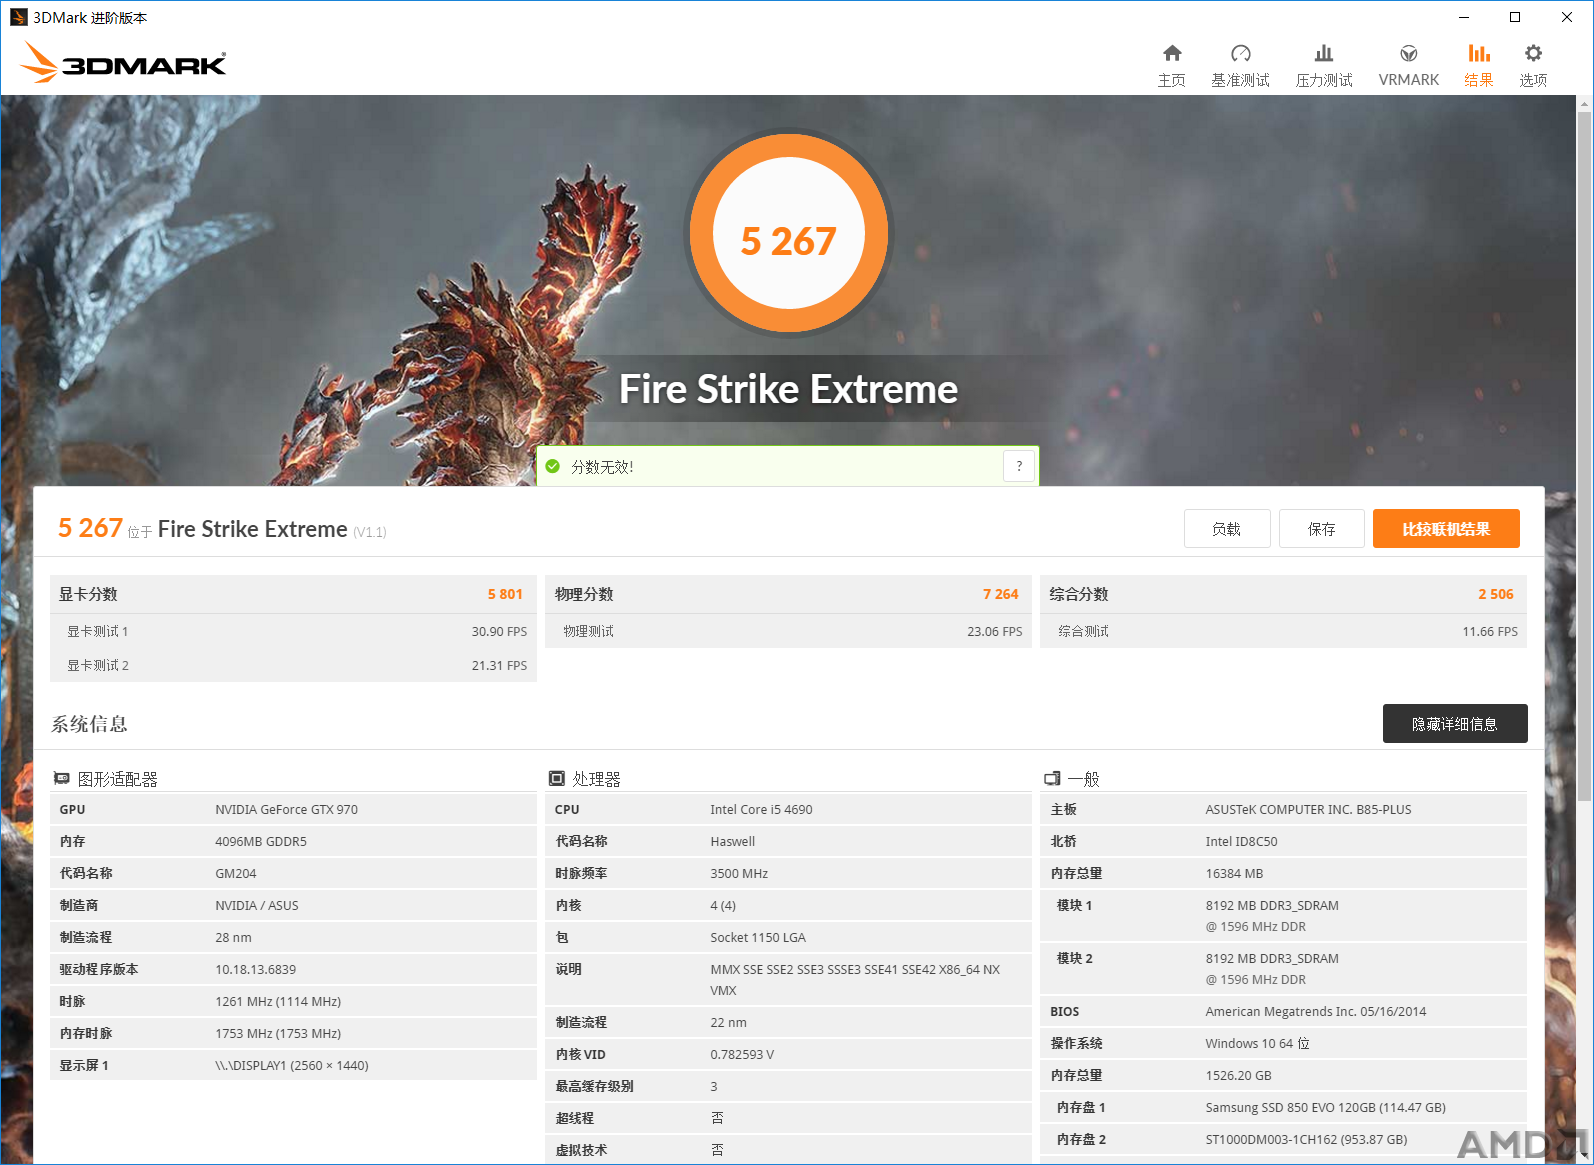Click CPU code name Haswell
Screen dimensions: 1594x1165
click(733, 842)
